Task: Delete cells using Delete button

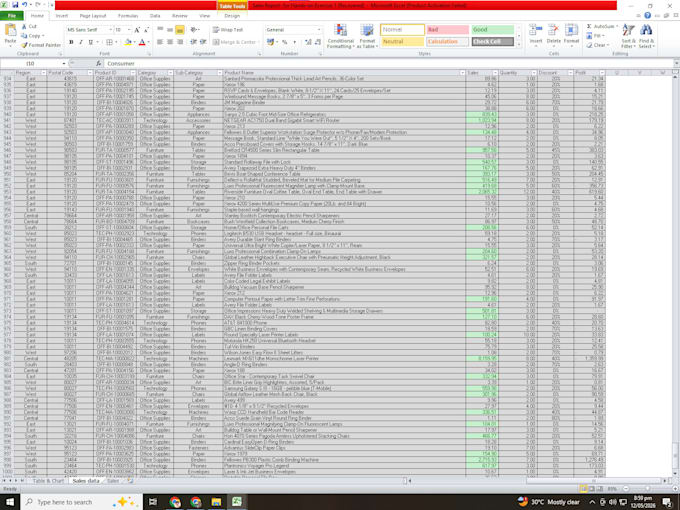Action: tap(553, 35)
